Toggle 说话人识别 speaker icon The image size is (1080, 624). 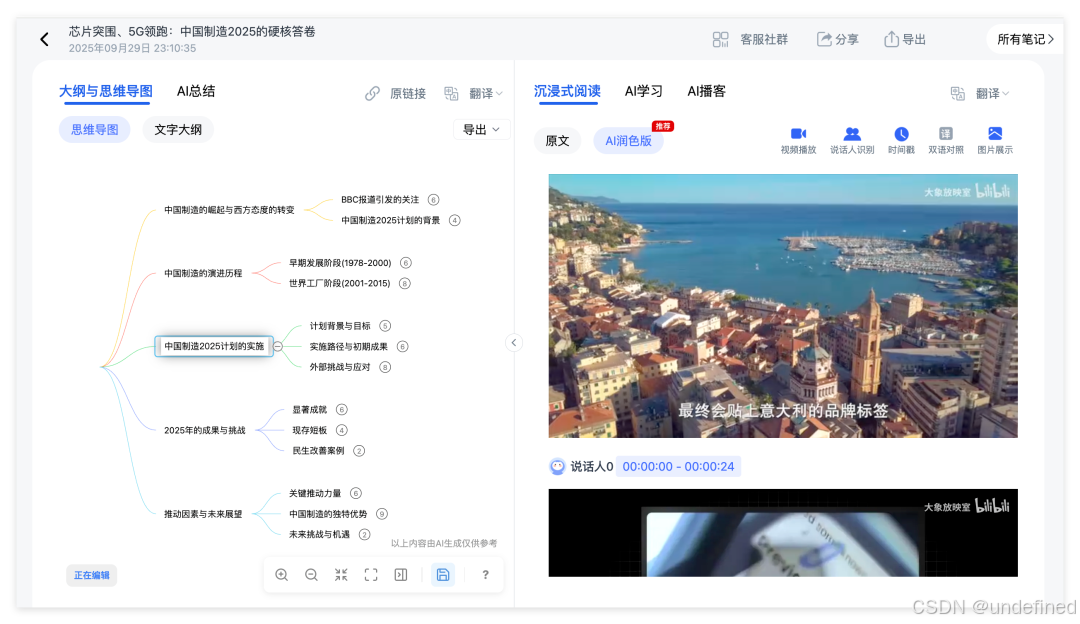pos(852,134)
